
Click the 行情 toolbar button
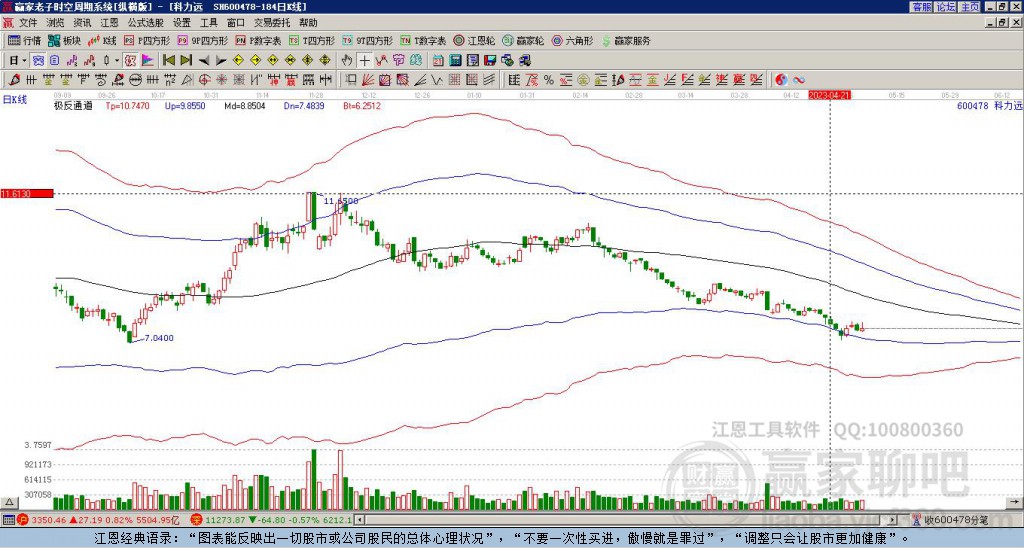point(24,40)
